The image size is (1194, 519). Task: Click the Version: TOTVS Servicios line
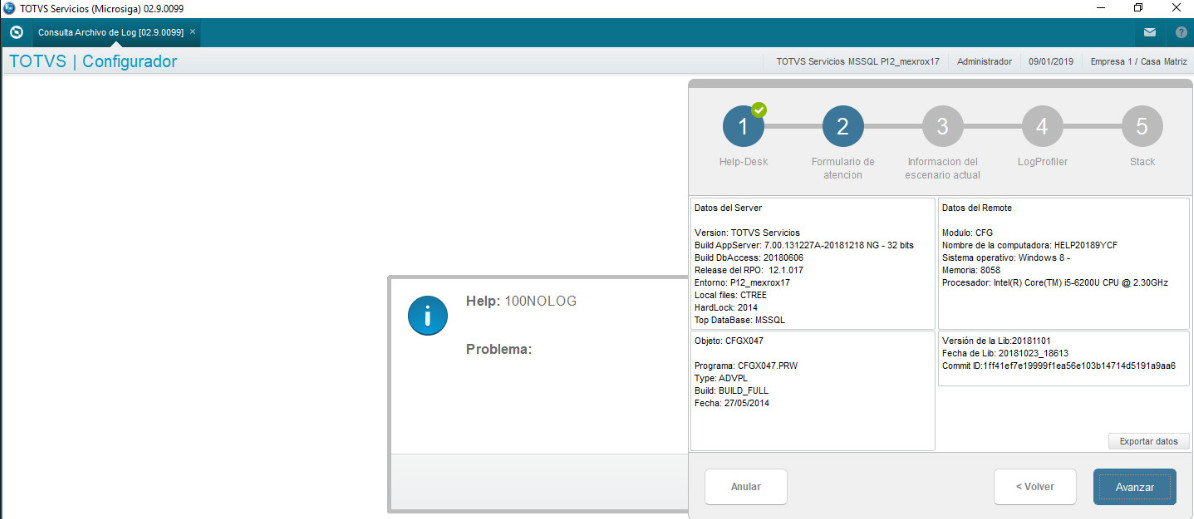[x=747, y=232]
